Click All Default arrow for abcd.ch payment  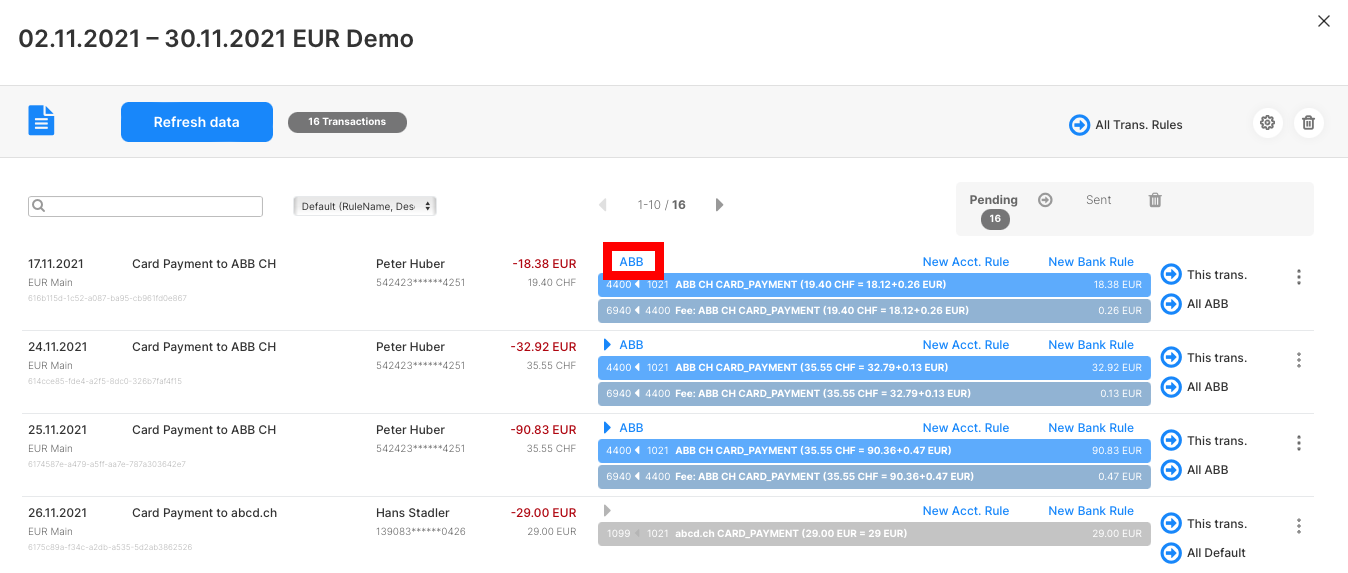[1171, 552]
